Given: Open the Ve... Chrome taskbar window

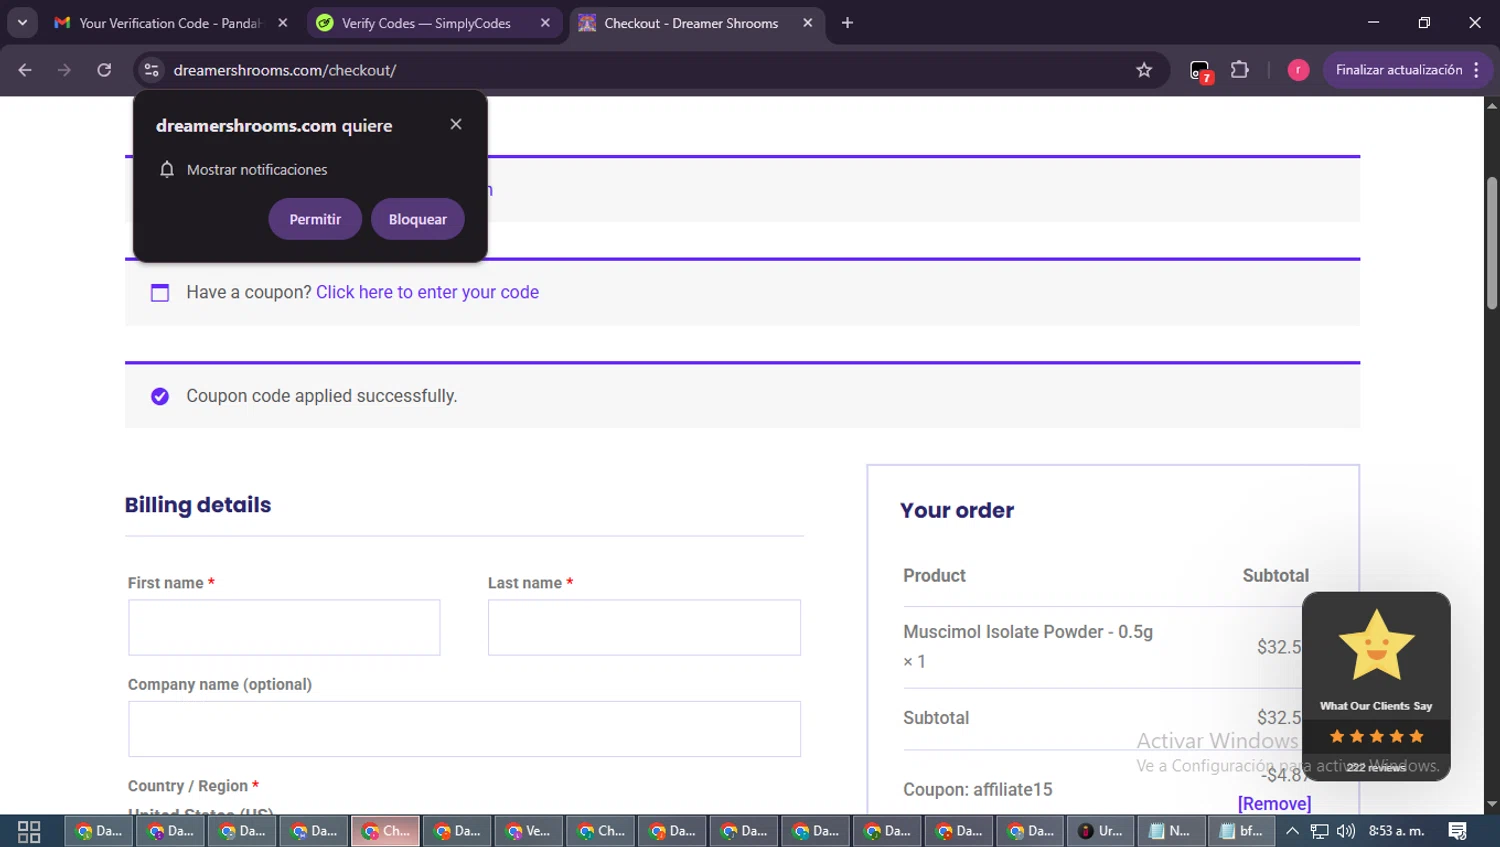Looking at the screenshot, I should pos(528,831).
